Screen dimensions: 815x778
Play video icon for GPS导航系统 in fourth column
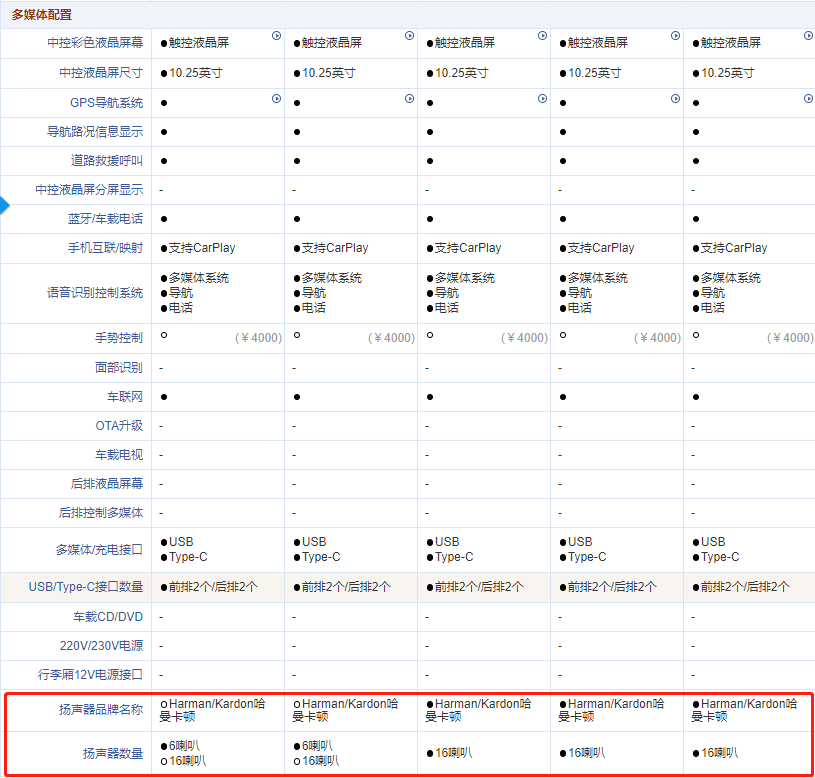click(x=675, y=99)
